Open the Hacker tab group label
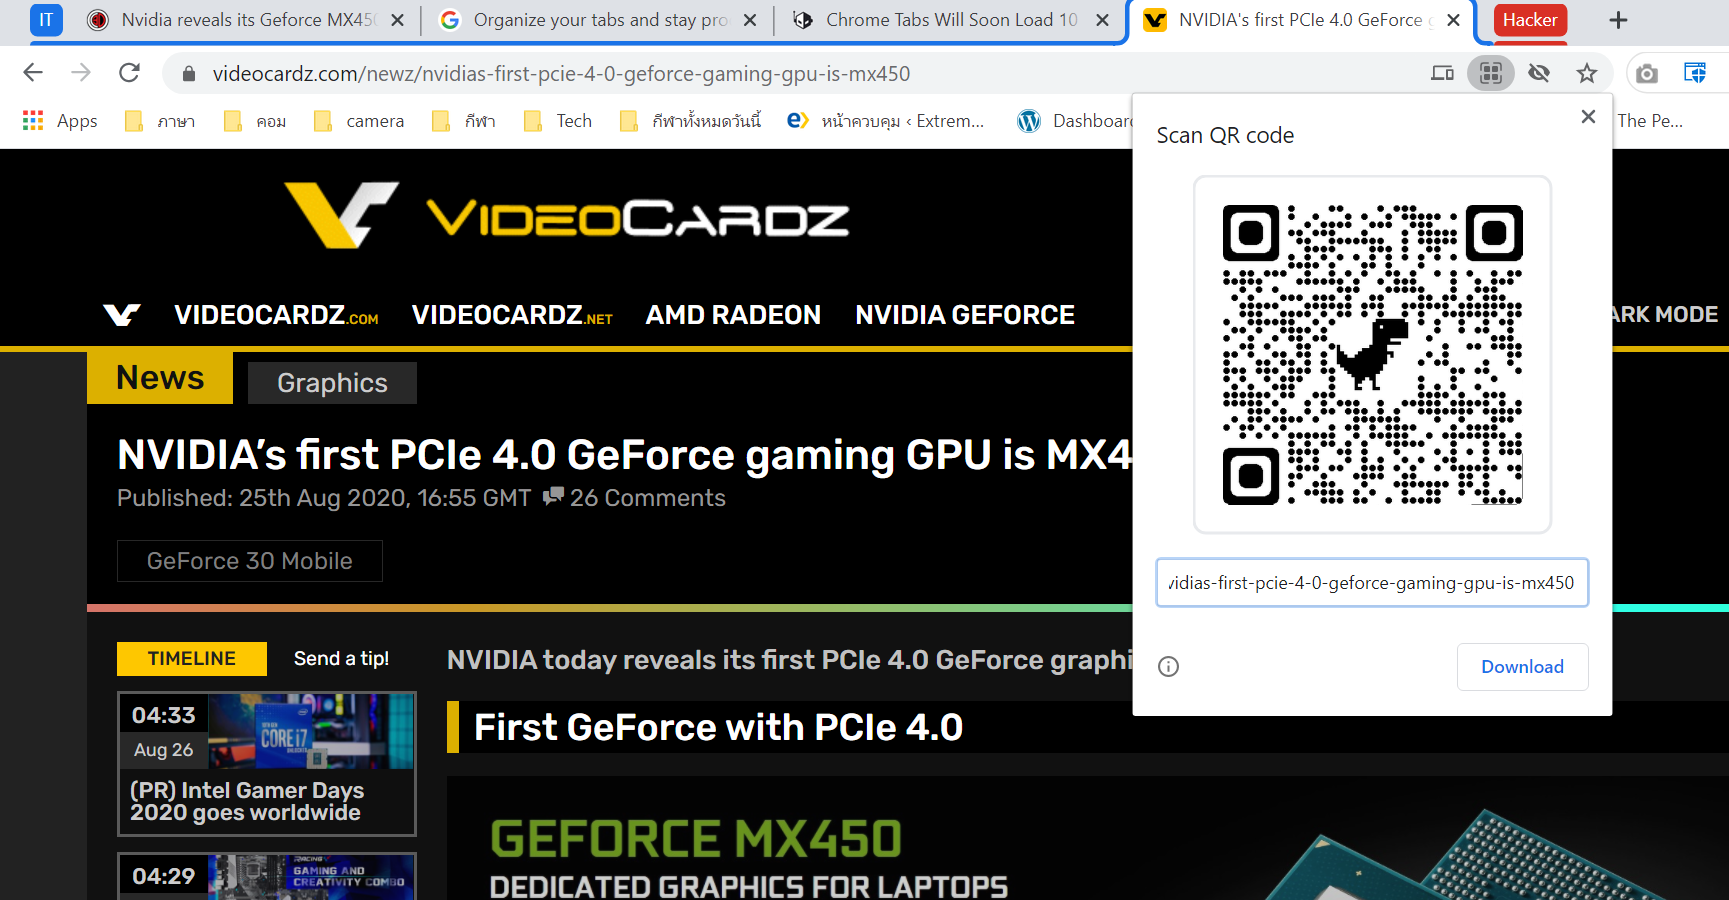 click(x=1530, y=20)
